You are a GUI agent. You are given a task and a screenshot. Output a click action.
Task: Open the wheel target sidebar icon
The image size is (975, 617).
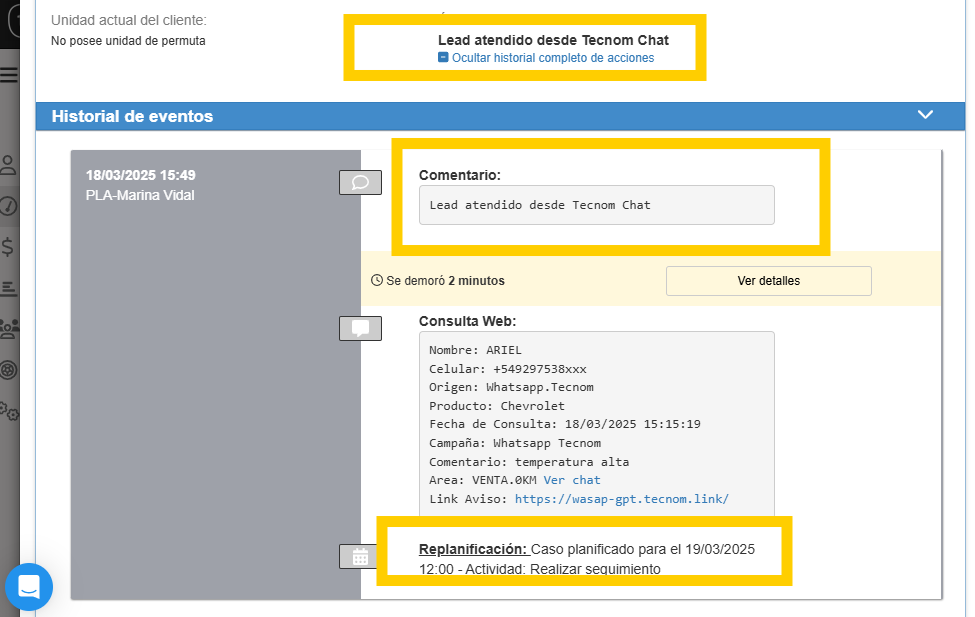click(8, 370)
